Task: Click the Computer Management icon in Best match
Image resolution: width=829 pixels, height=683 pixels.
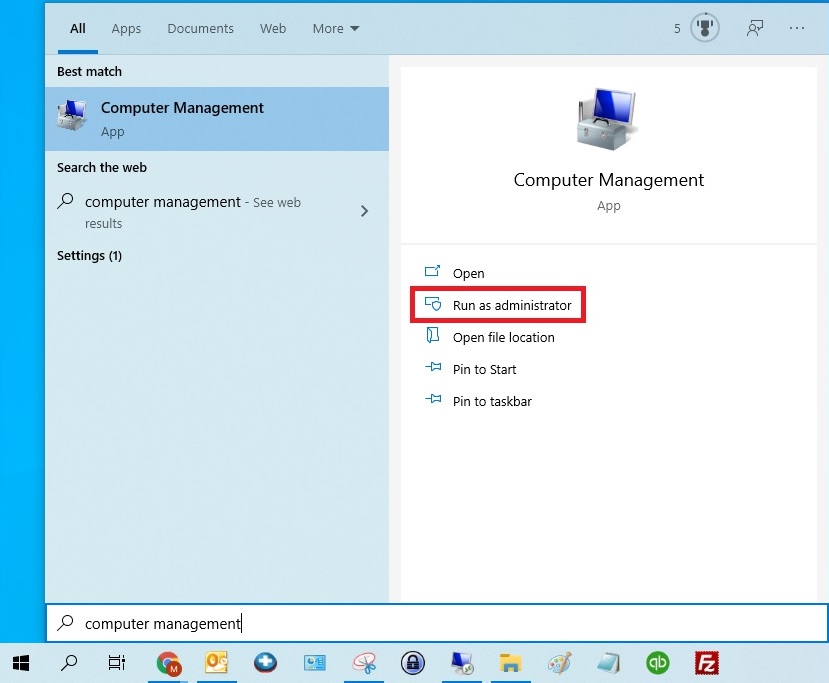Action: click(71, 115)
